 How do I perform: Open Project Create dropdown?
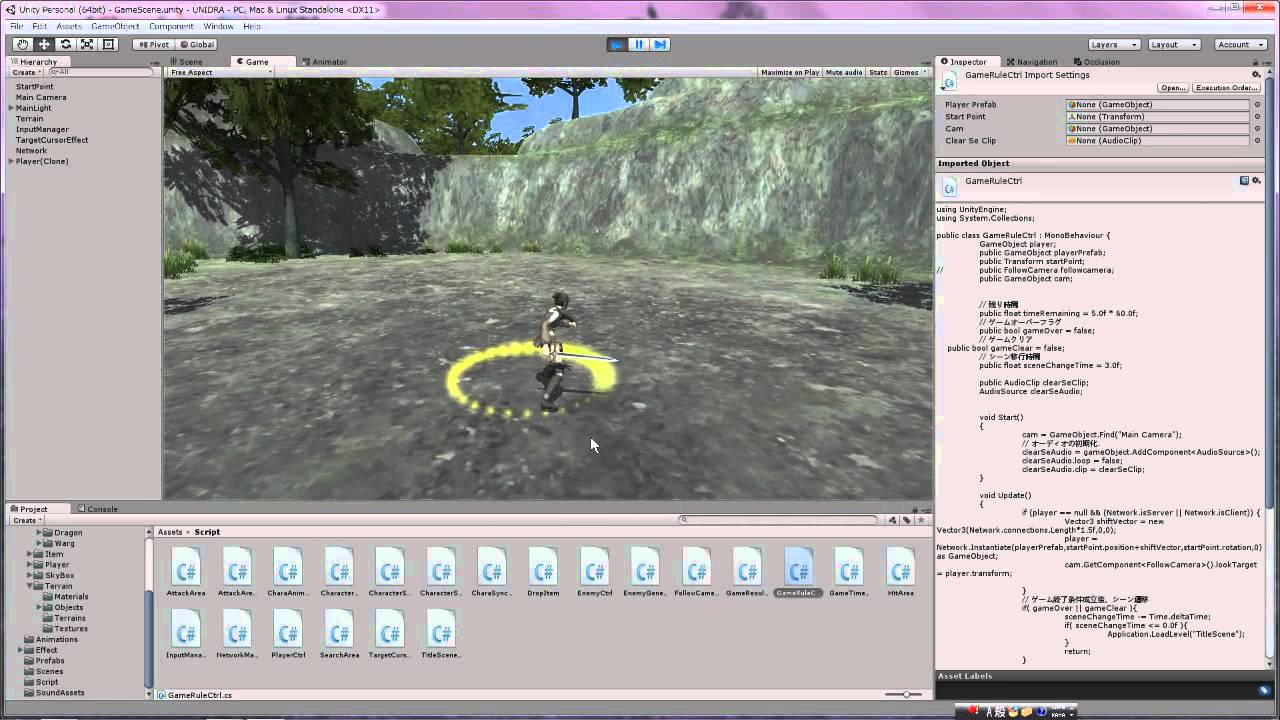pos(27,520)
